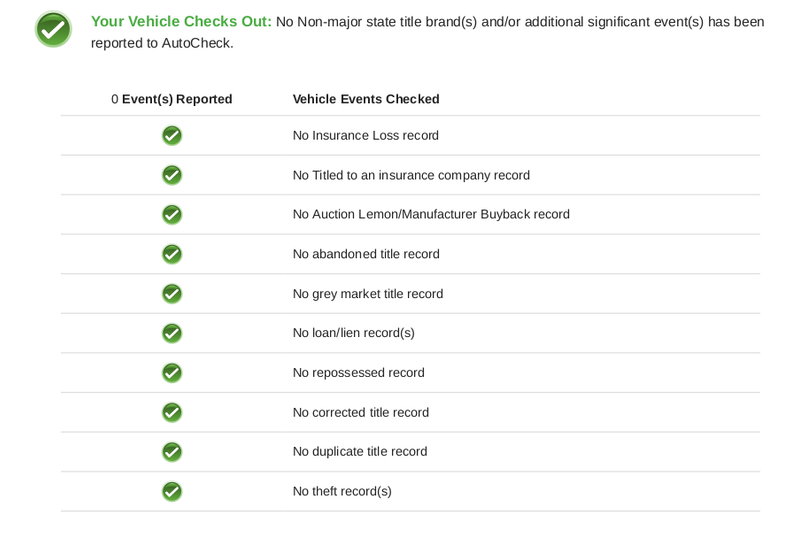Click the No grey market title record text
This screenshot has height=555, width=811.
[x=368, y=294]
